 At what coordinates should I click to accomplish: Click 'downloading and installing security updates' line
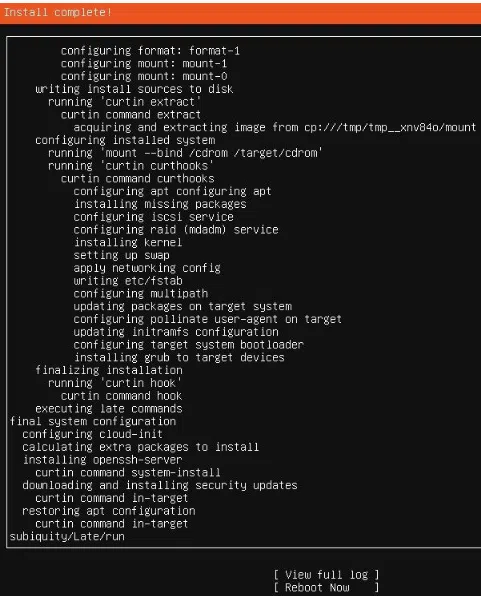click(x=160, y=485)
